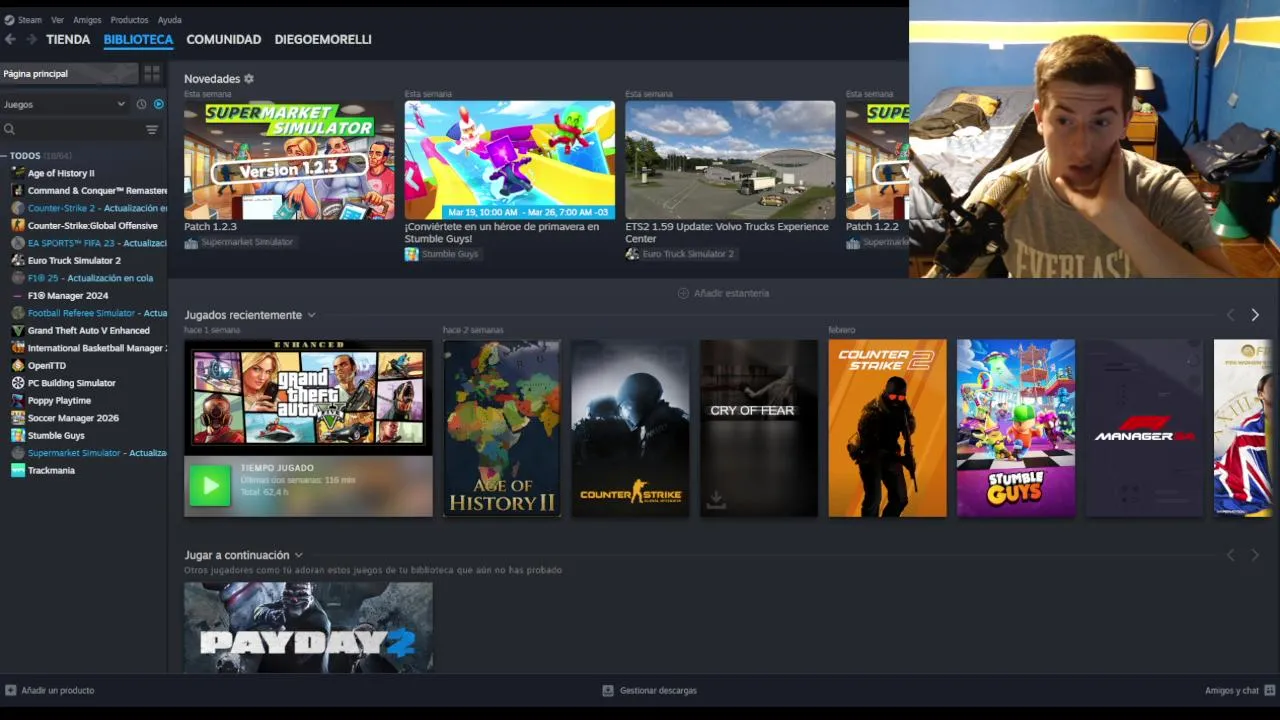The width and height of the screenshot is (1280, 720).
Task: Click the recent activity clock filter icon
Action: 141,104
